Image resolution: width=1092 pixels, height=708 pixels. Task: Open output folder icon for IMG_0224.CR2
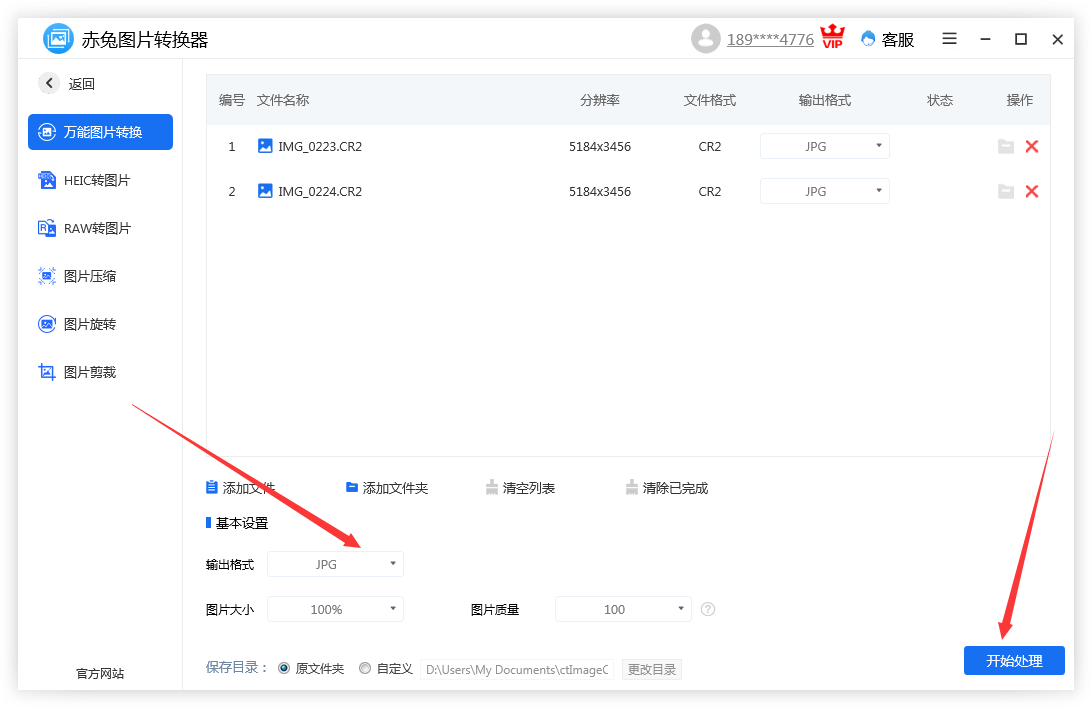(x=1006, y=191)
